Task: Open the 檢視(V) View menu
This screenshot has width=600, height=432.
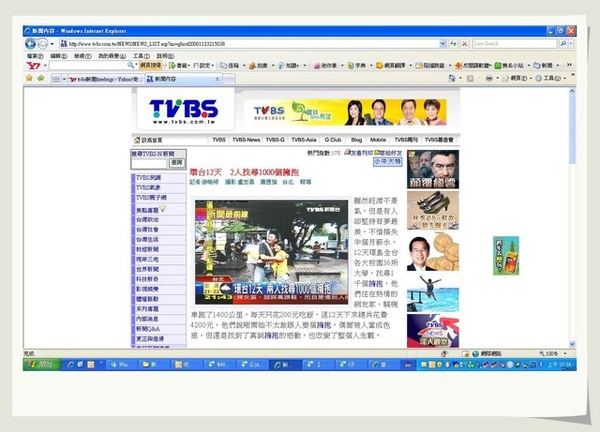Action: tap(83, 56)
